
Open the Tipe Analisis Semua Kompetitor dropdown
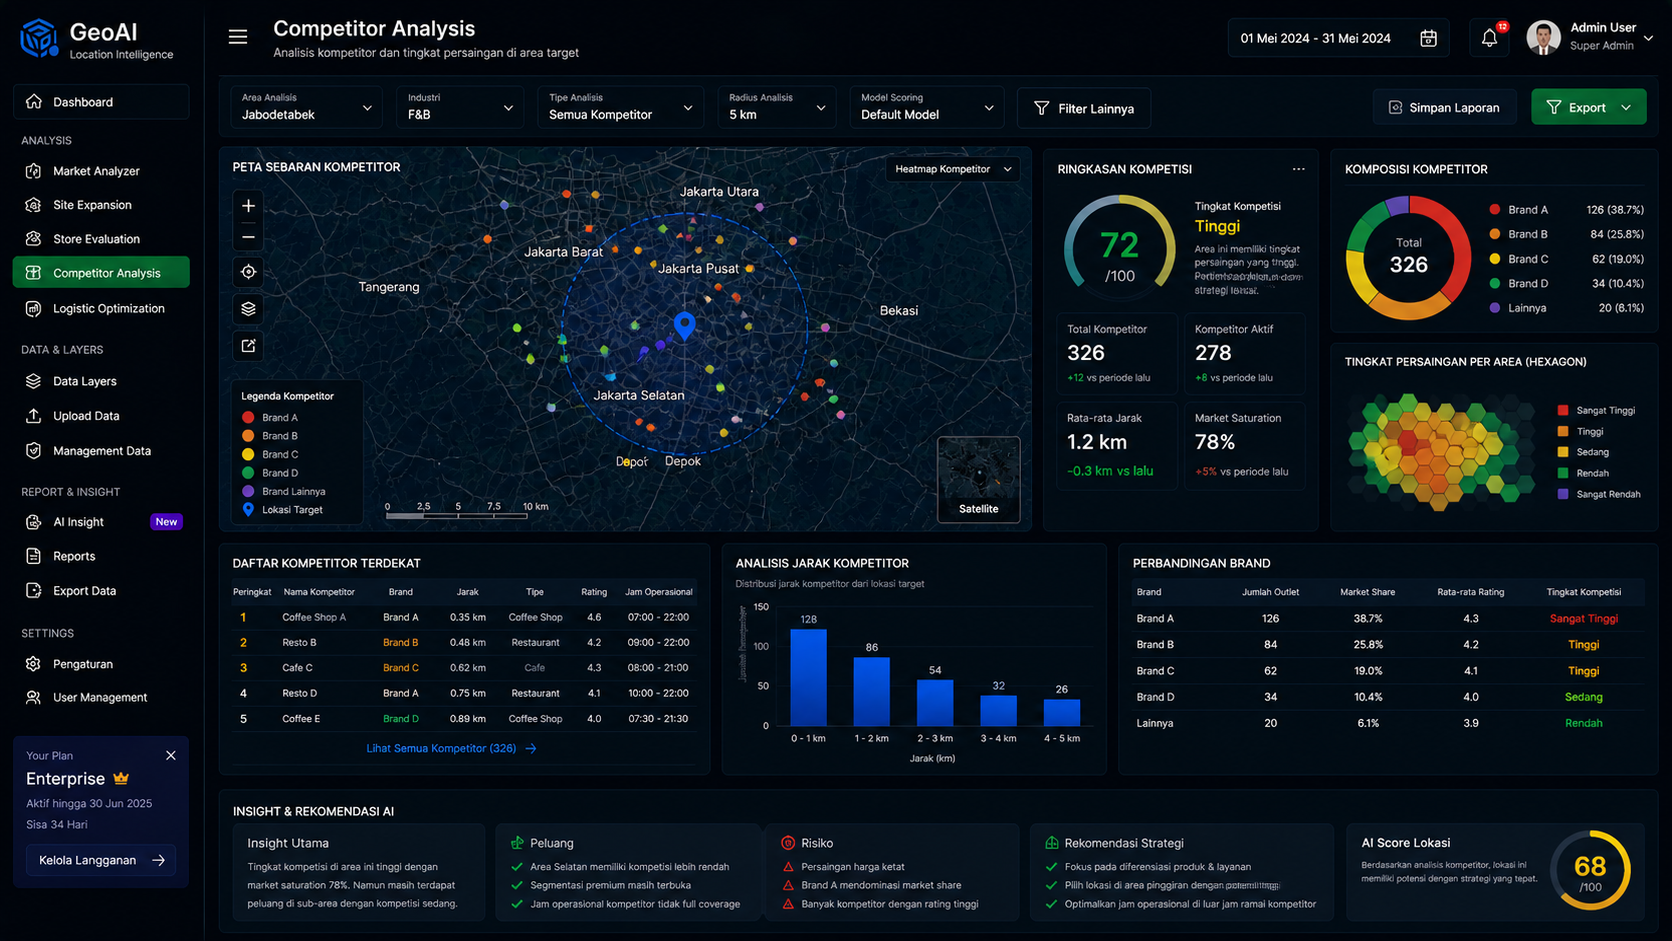pyautogui.click(x=620, y=107)
